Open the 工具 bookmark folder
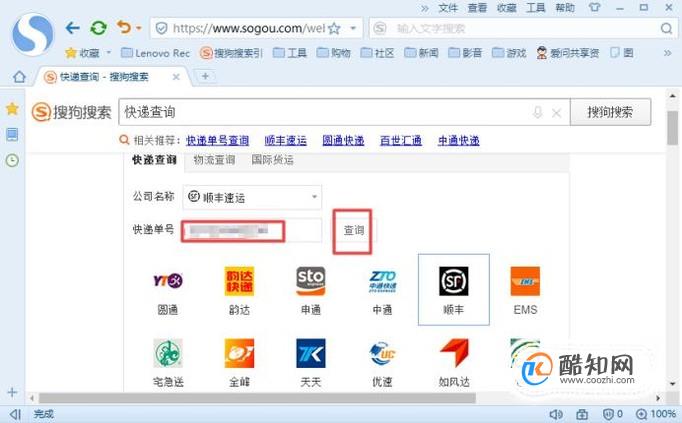Image resolution: width=682 pixels, height=423 pixels. (290, 53)
